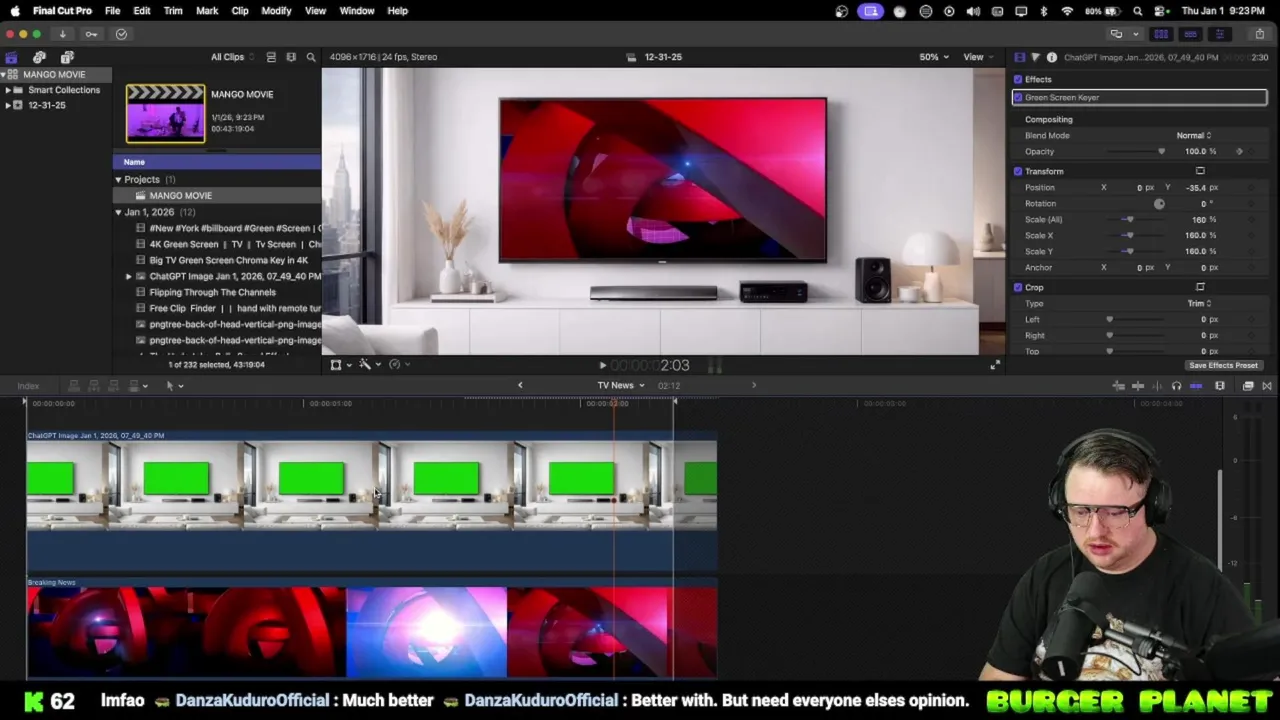Expand the 12-31-25 event
1280x720 pixels.
[x=7, y=105]
